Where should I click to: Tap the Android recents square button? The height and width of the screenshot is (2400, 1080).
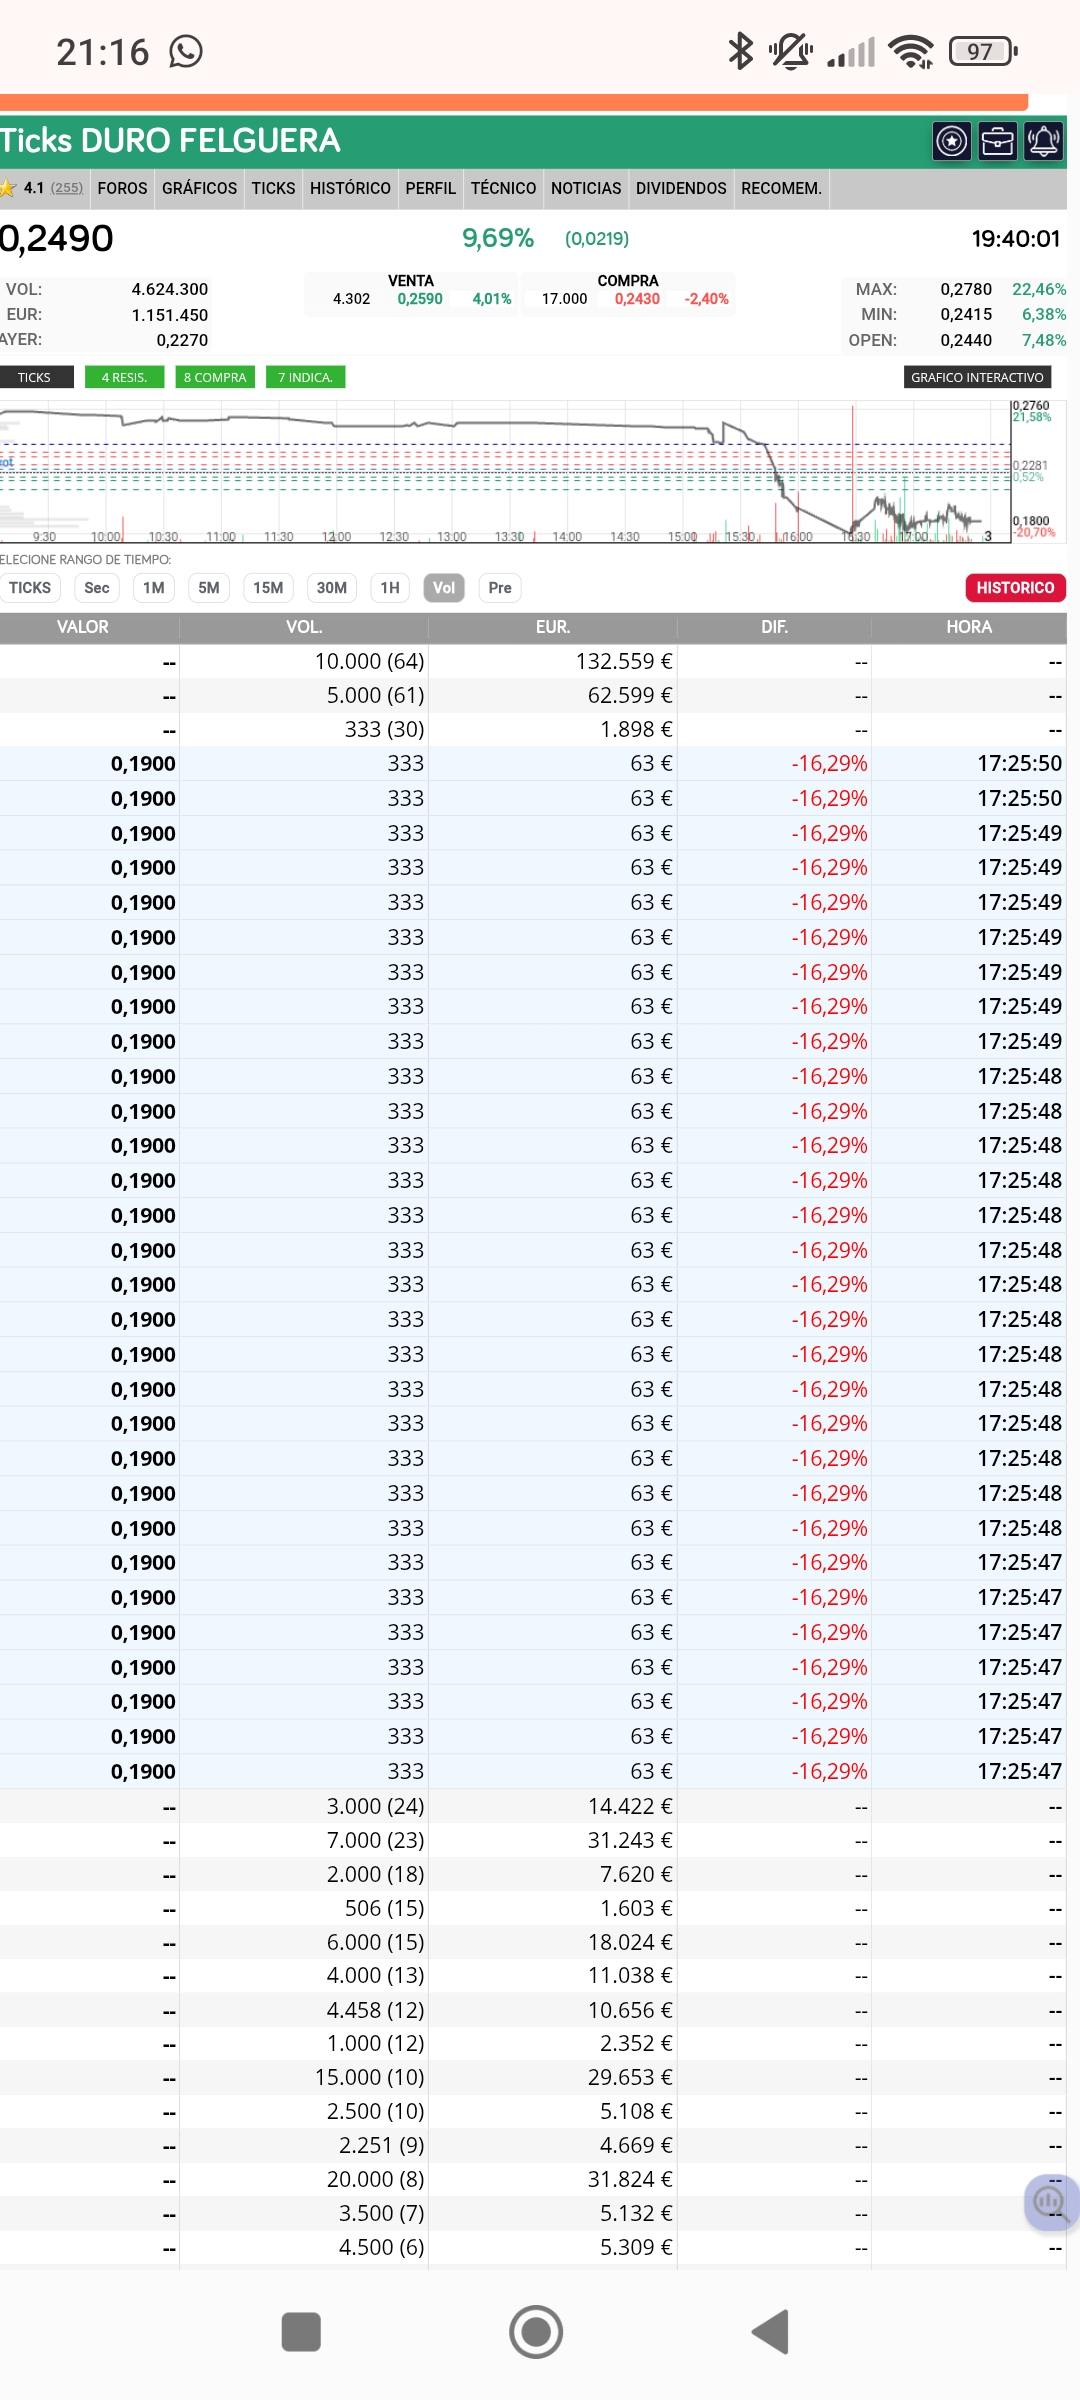[x=301, y=2332]
